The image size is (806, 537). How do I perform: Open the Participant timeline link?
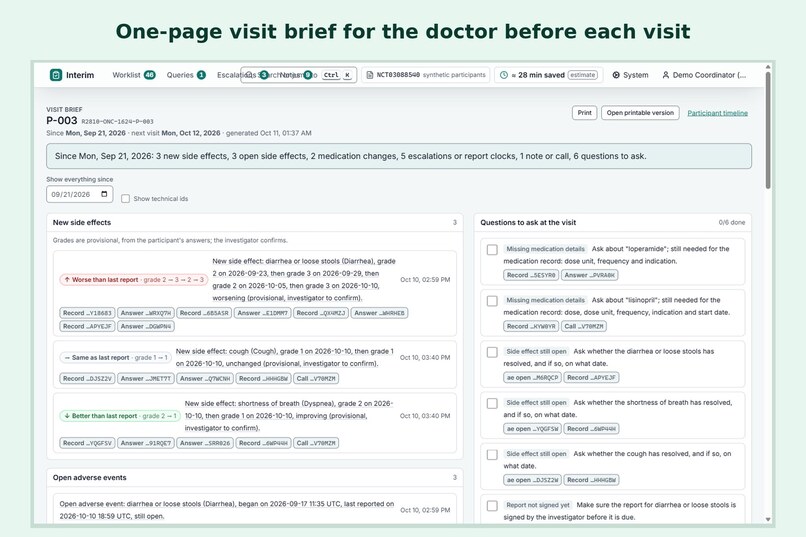point(718,113)
